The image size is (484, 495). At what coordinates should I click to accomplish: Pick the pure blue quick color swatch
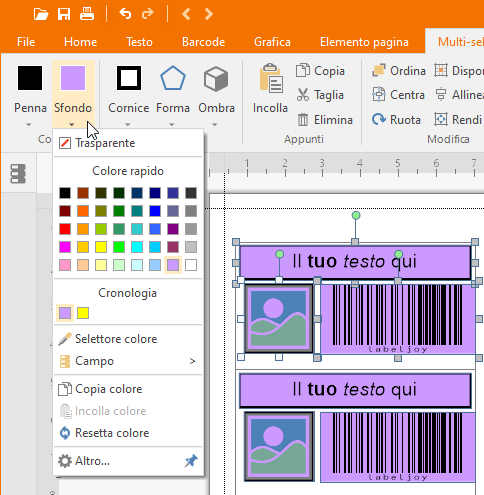(x=155, y=211)
